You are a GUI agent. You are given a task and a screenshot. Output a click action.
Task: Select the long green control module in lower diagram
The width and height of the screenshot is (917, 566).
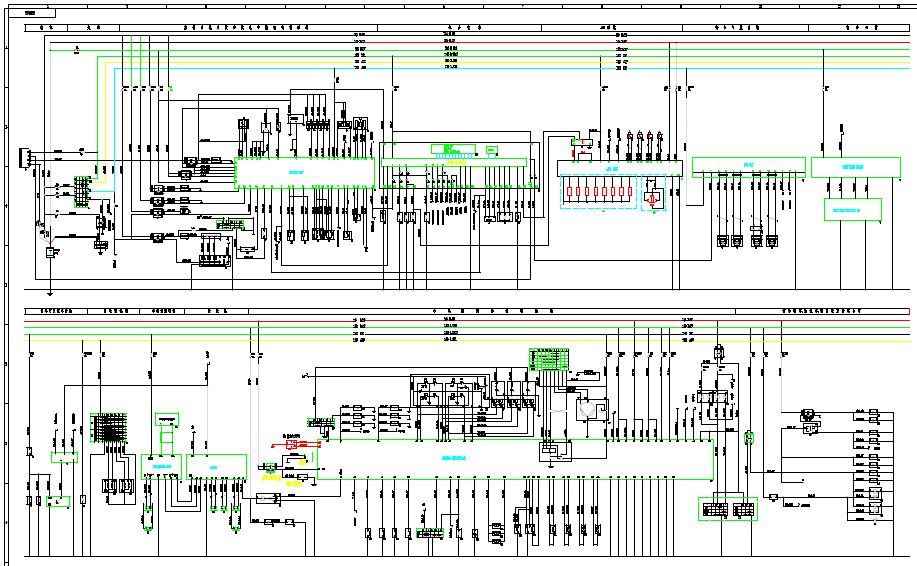pos(515,458)
